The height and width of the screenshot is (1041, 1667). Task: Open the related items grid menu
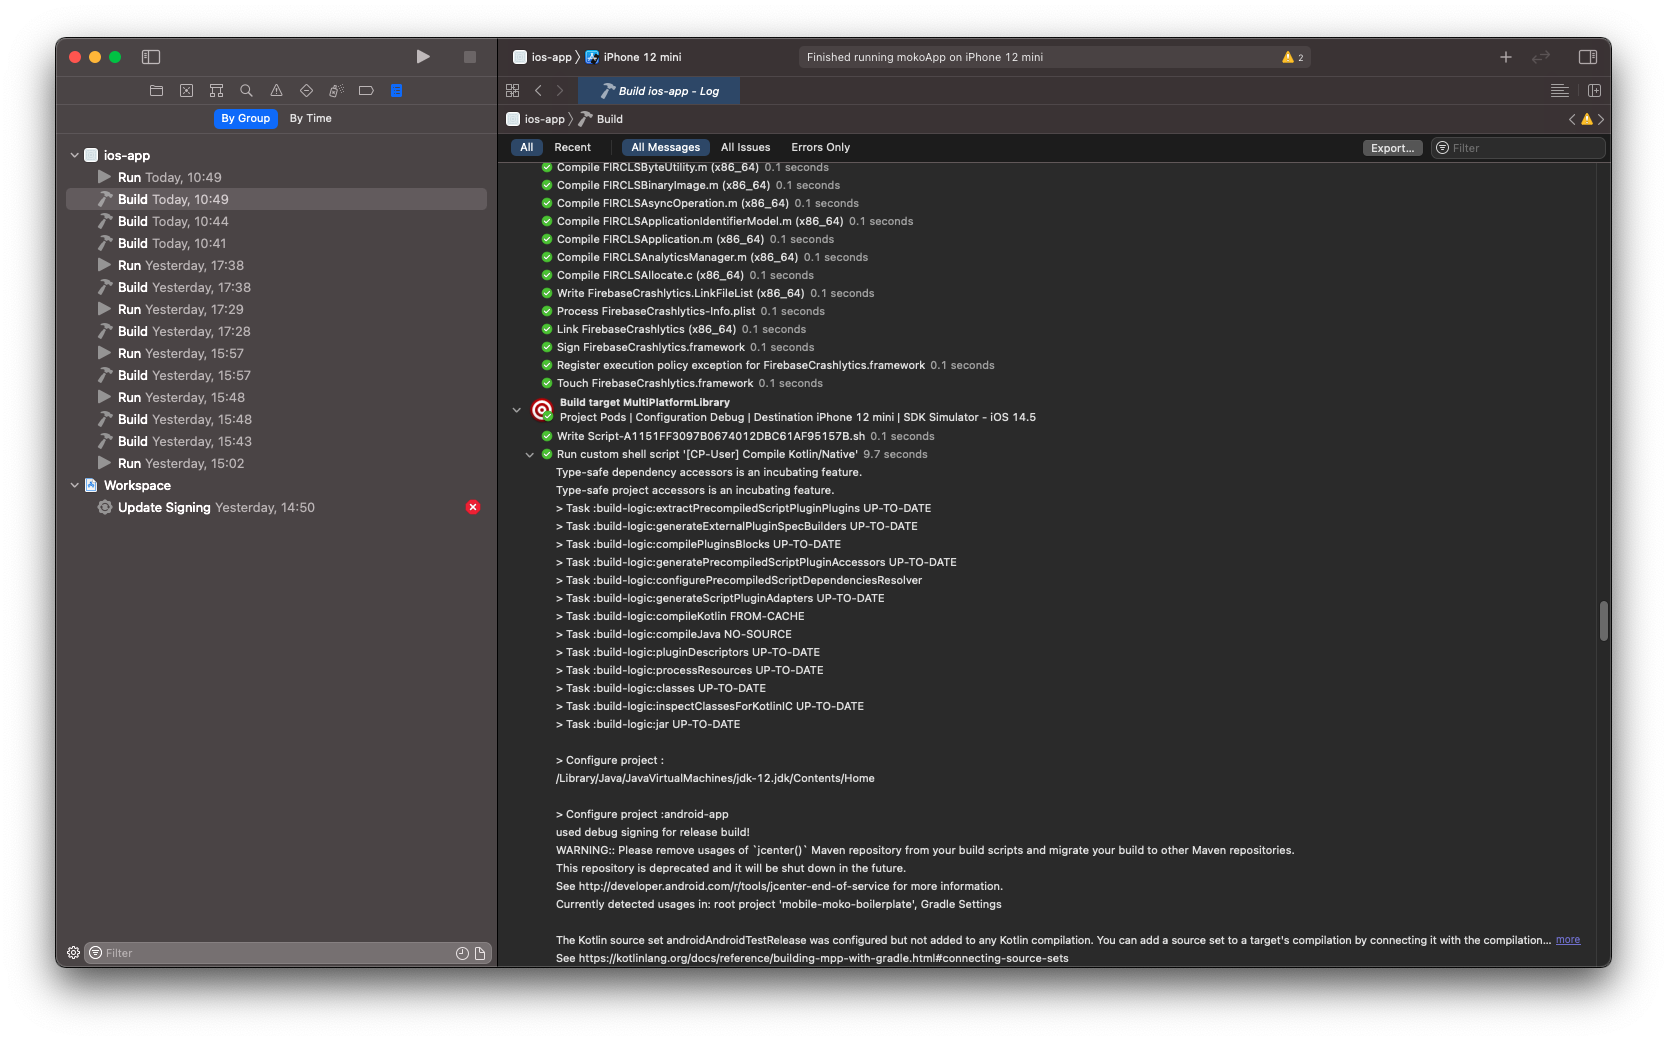tap(512, 90)
